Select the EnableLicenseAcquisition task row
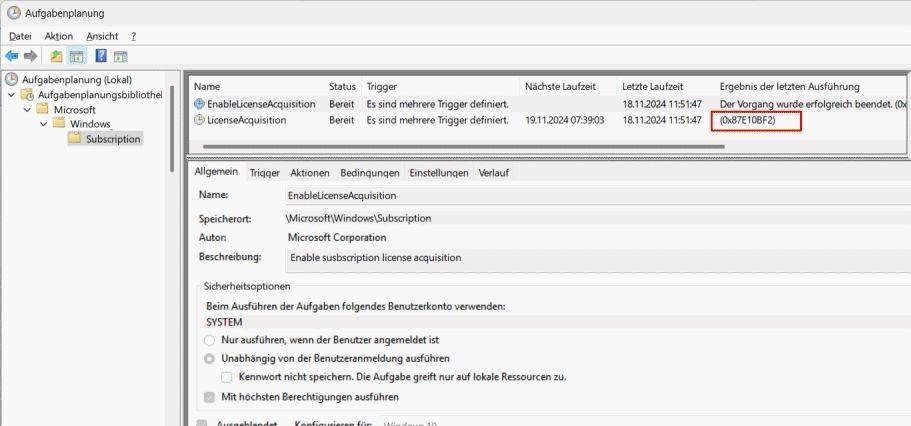Screen dimensions: 911x426 pyautogui.click(x=547, y=104)
